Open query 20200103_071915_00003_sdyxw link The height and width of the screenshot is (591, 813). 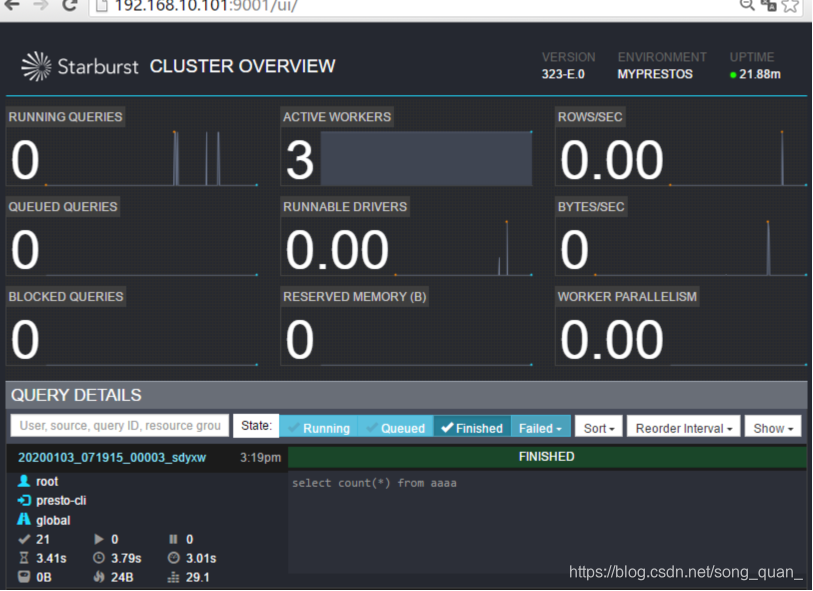pyautogui.click(x=112, y=457)
